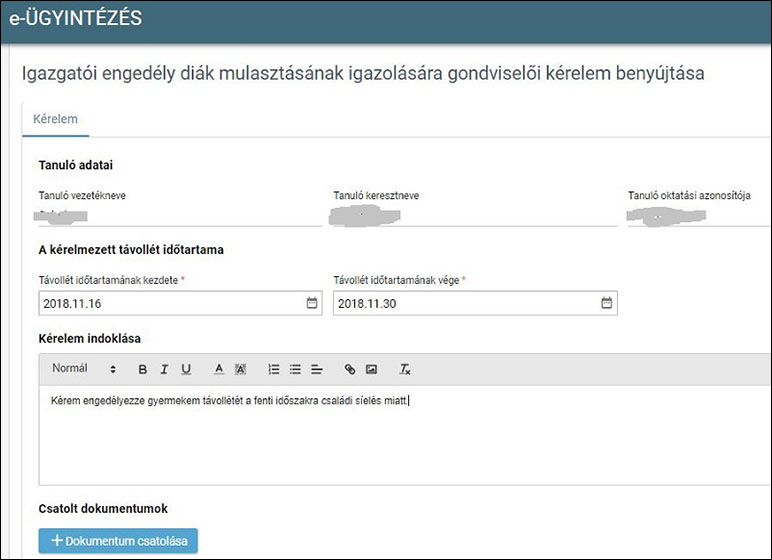This screenshot has height=560, width=772.
Task: Click the Dokumentum csatolása button
Action: (x=118, y=541)
